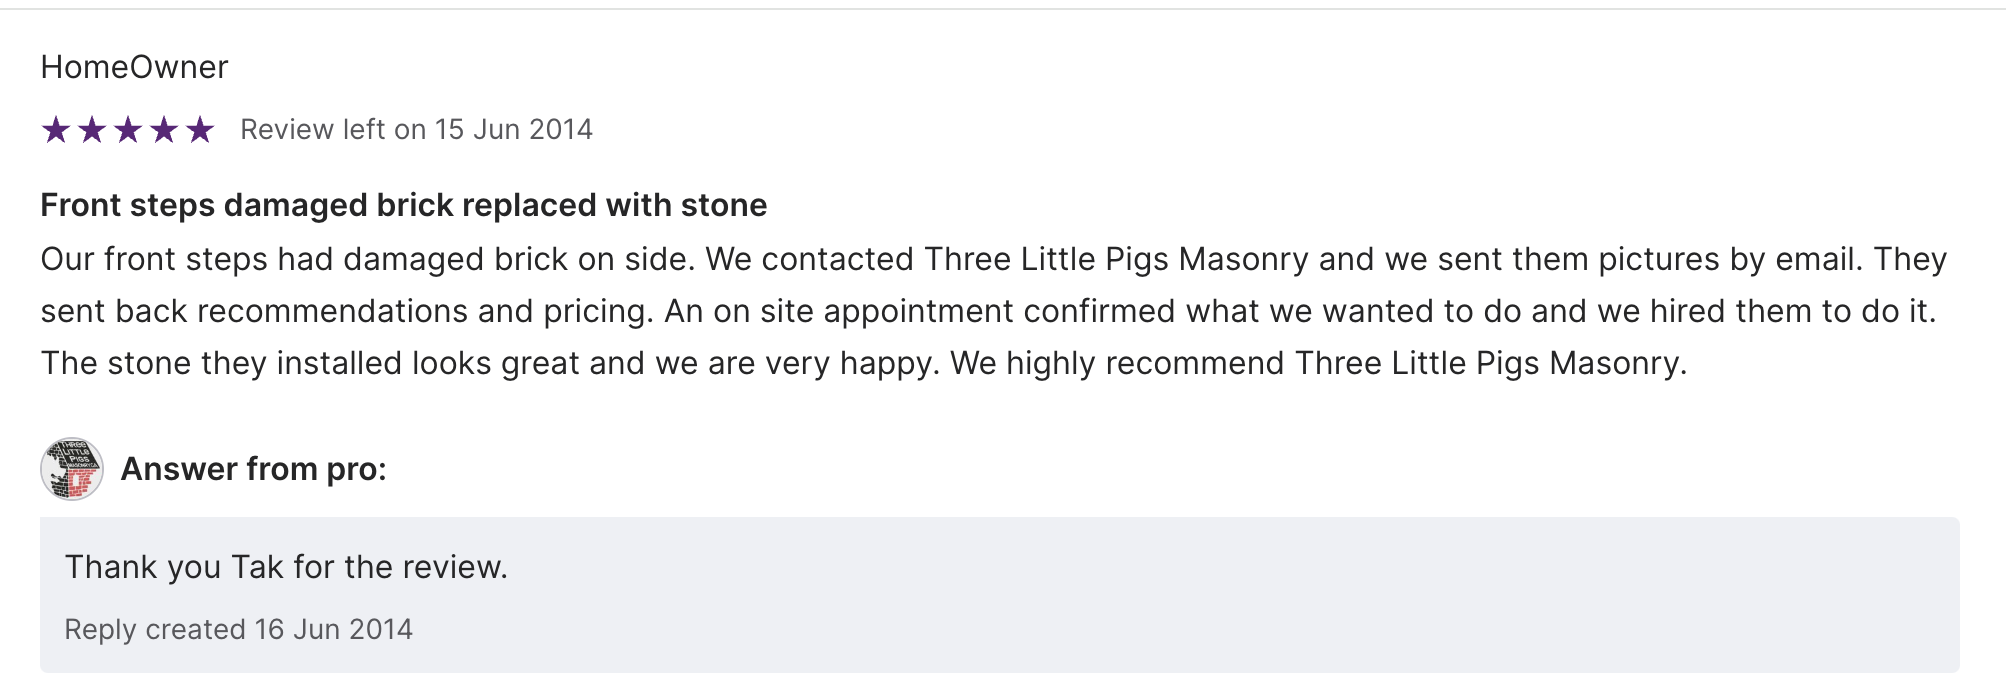Viewport: 2006px width, 674px height.
Task: Click the 'Review left on 15 Jun 2014' date
Action: pos(416,130)
